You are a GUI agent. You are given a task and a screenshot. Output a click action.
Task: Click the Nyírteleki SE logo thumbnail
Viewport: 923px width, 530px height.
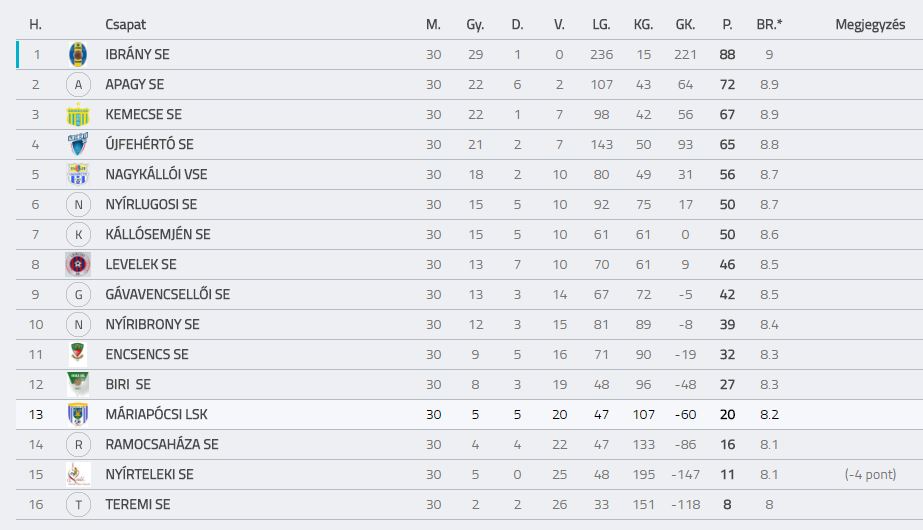[x=78, y=474]
